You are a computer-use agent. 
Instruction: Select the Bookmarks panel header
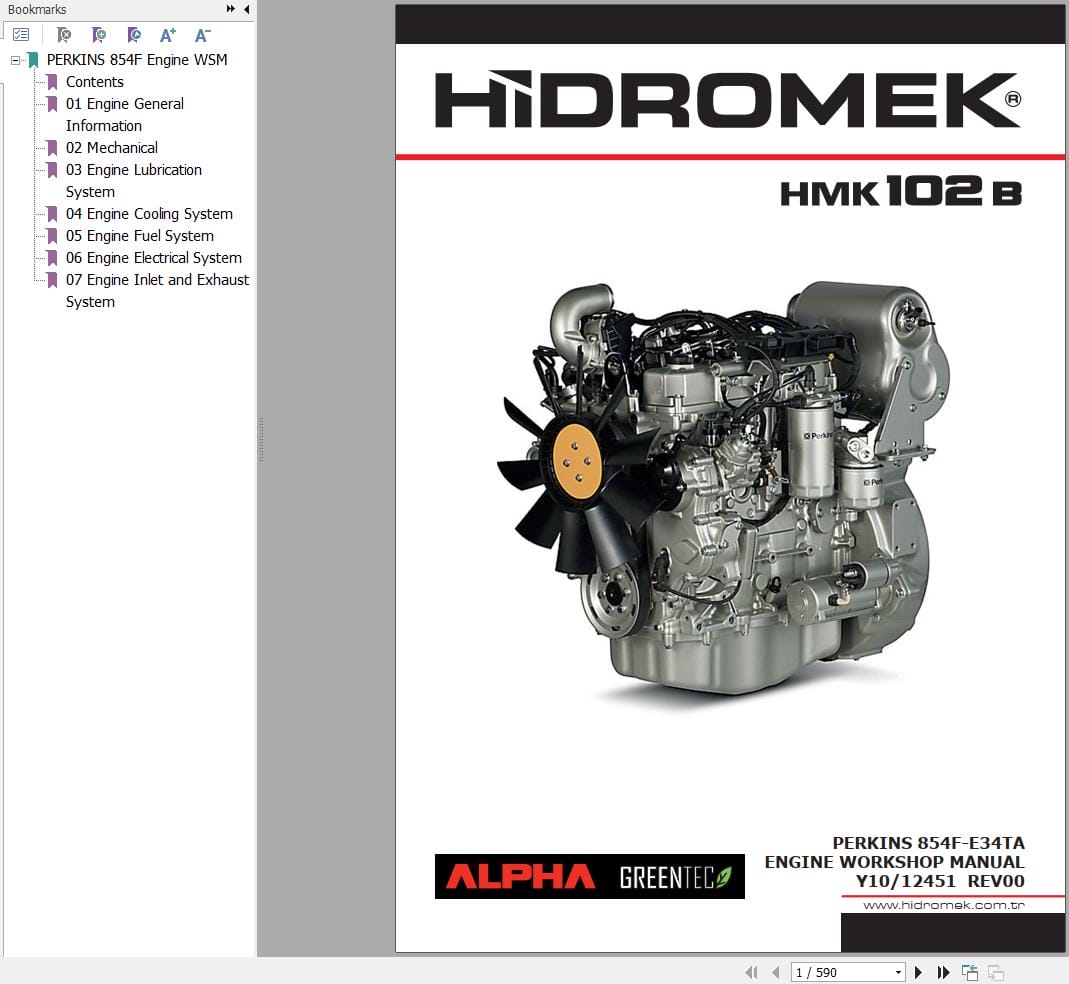click(37, 9)
